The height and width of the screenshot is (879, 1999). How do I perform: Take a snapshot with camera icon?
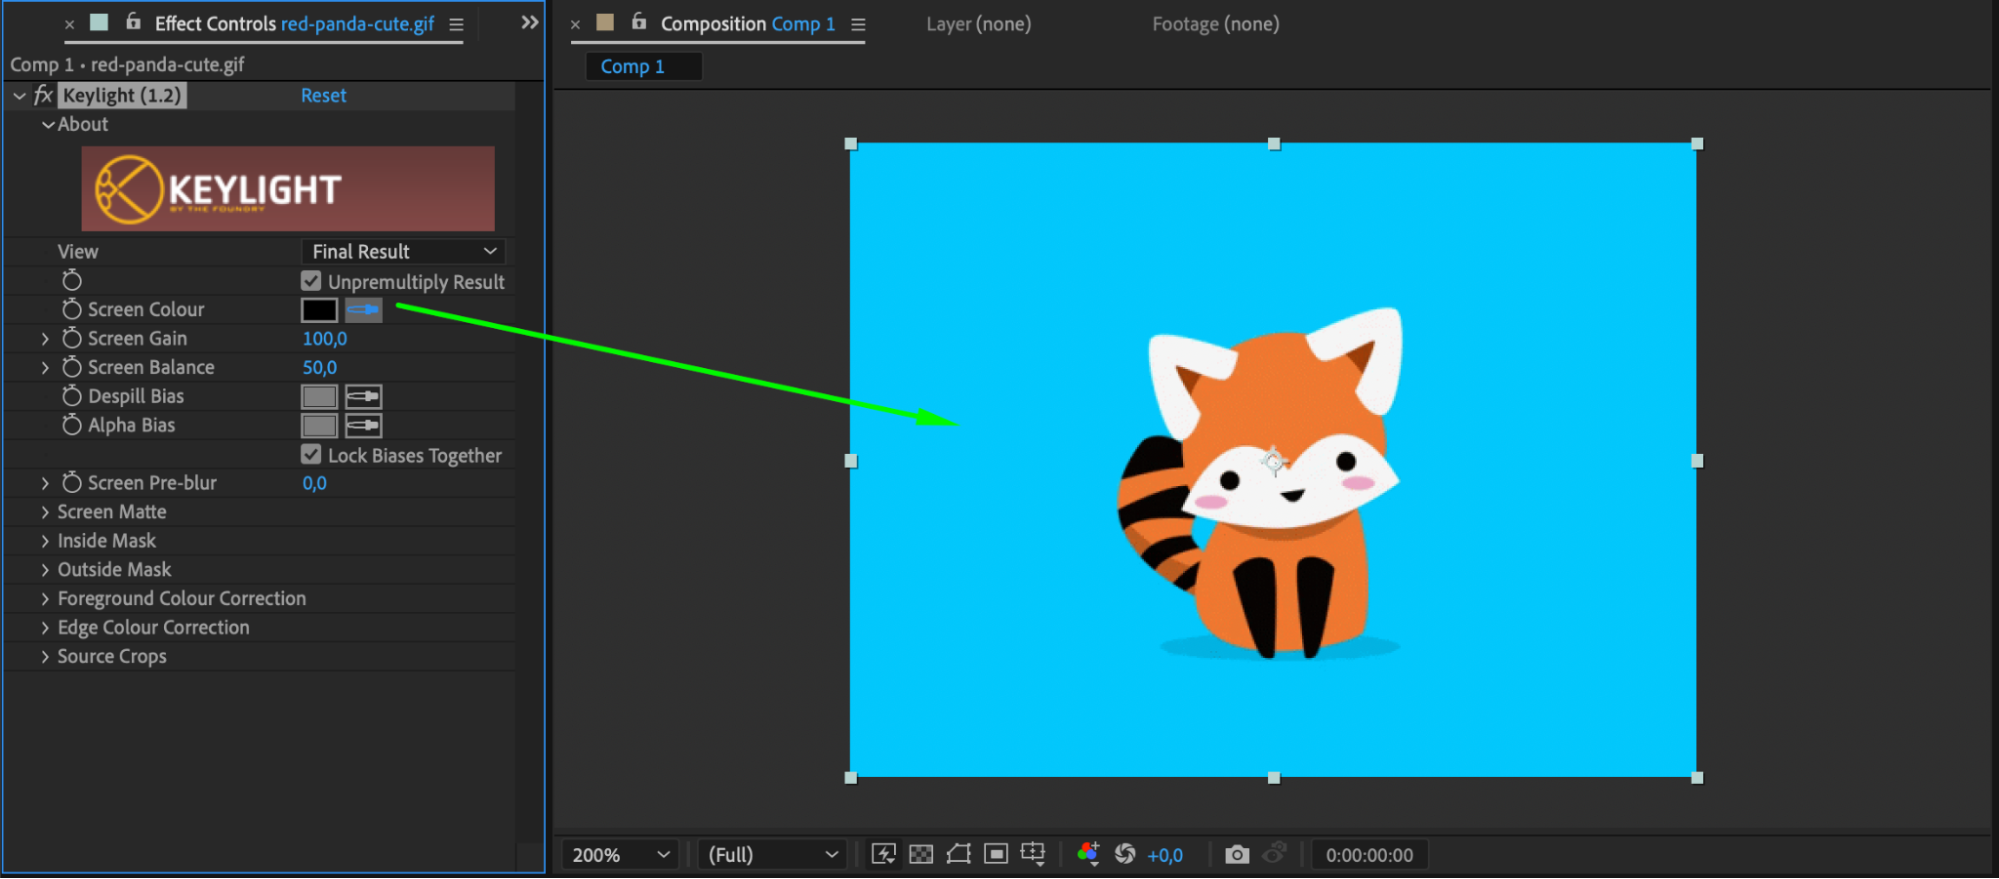[x=1237, y=855]
